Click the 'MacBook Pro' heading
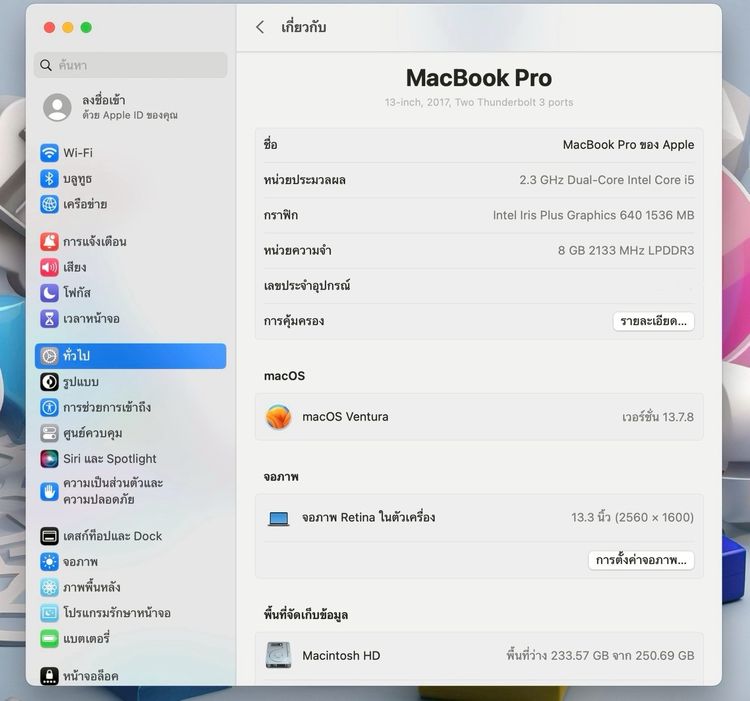 click(x=479, y=78)
